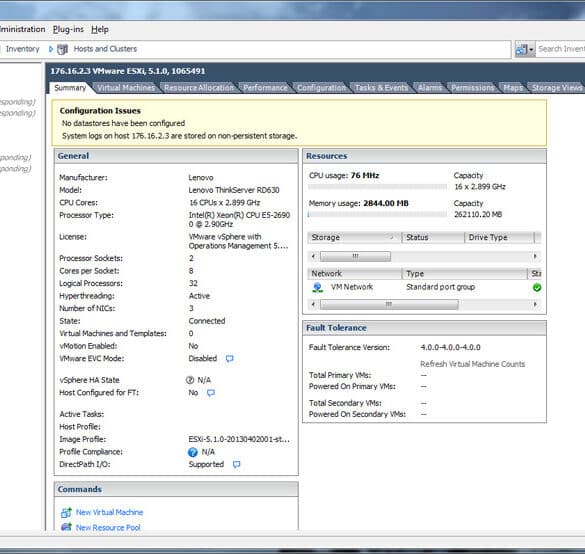
Task: Click network list right scroll arrow
Action: point(535,305)
